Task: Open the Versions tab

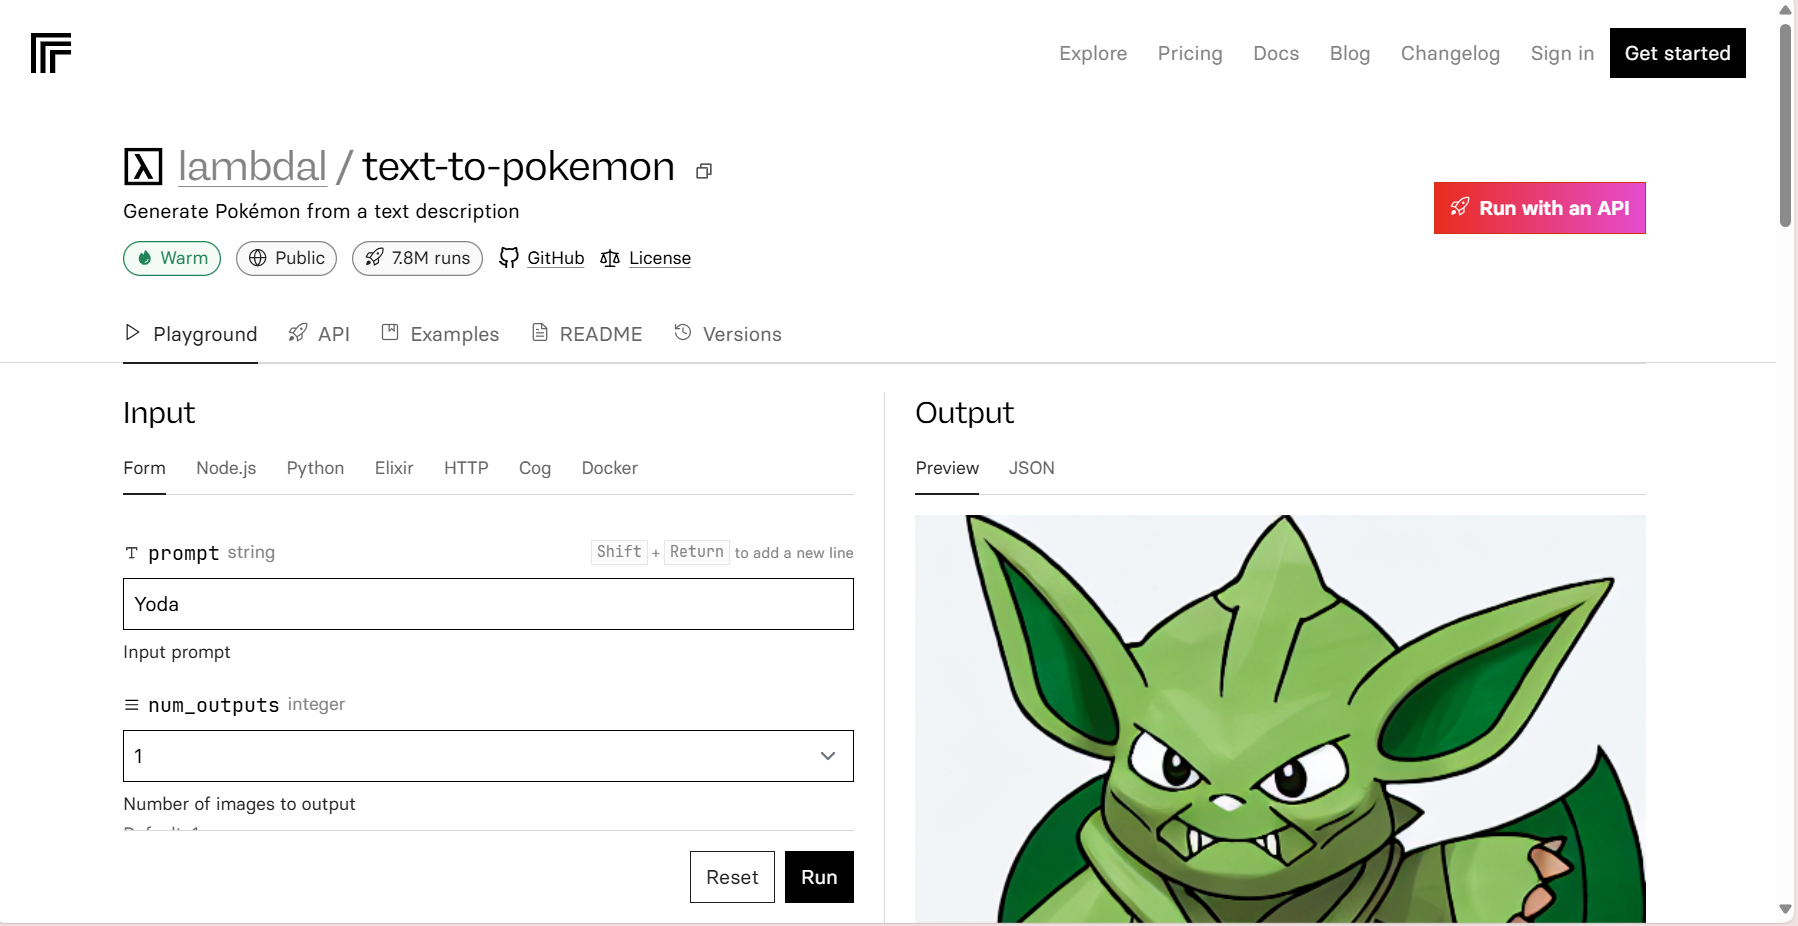Action: tap(728, 334)
